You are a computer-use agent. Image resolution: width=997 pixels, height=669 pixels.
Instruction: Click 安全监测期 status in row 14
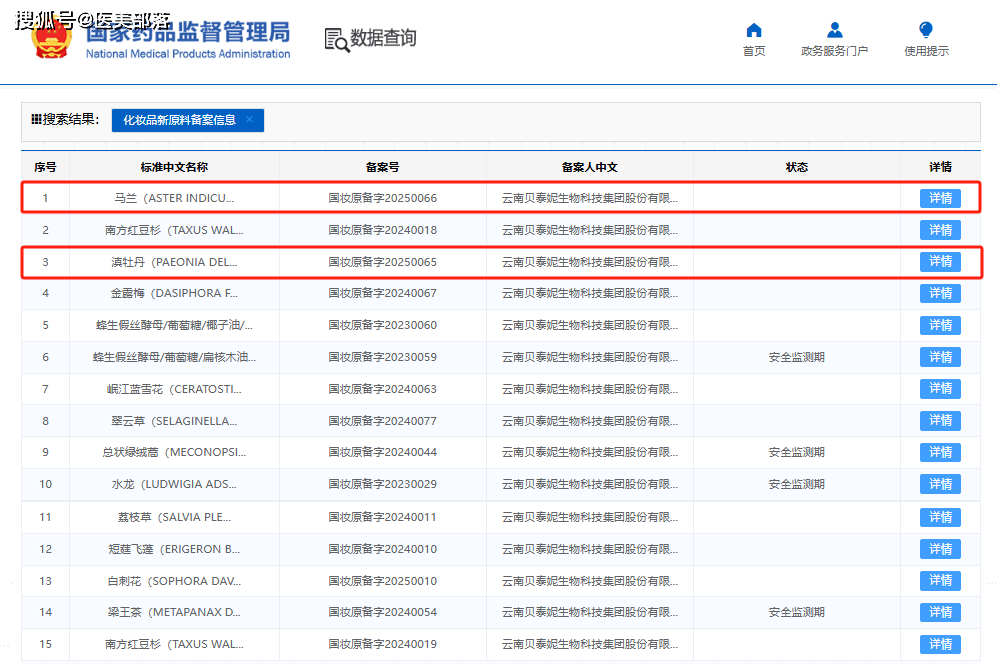pos(797,612)
